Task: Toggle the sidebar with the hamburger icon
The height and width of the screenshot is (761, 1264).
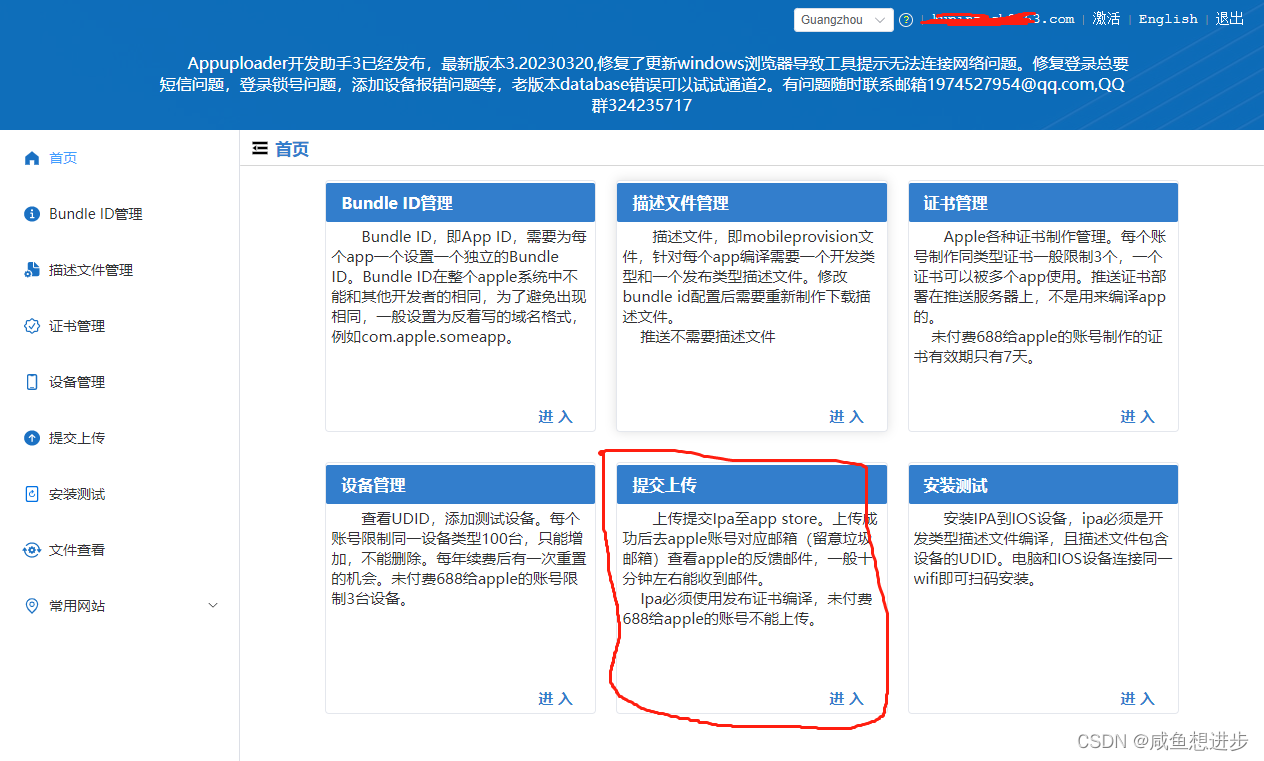Action: coord(259,147)
